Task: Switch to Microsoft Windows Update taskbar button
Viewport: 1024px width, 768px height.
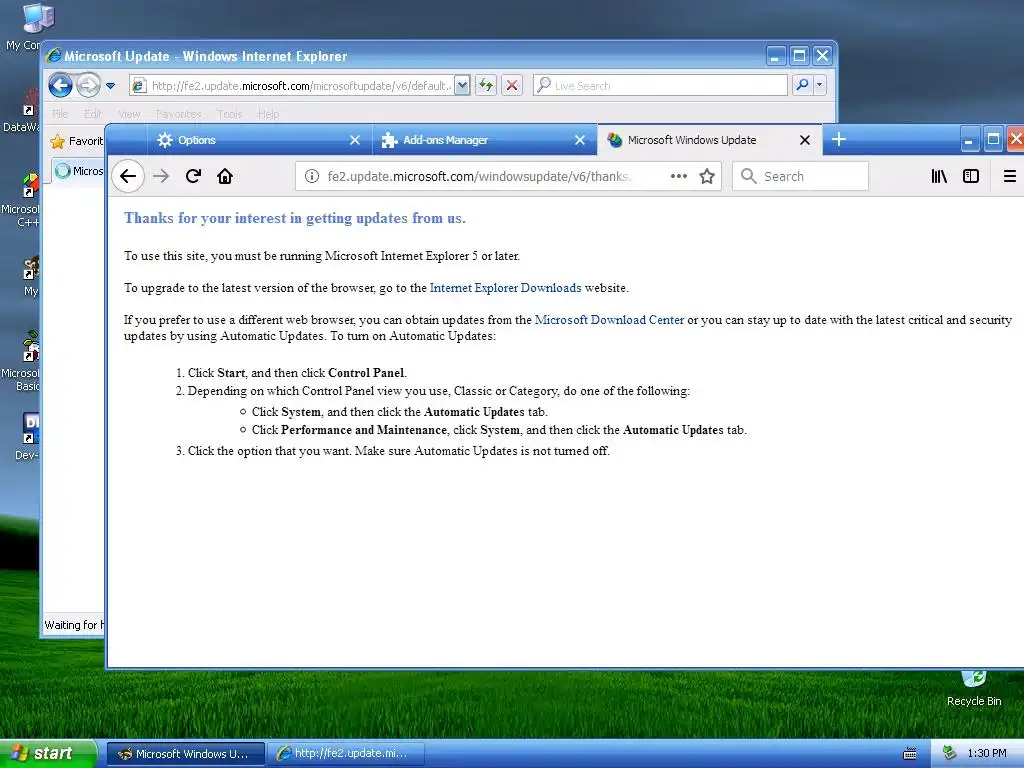Action: pos(185,754)
